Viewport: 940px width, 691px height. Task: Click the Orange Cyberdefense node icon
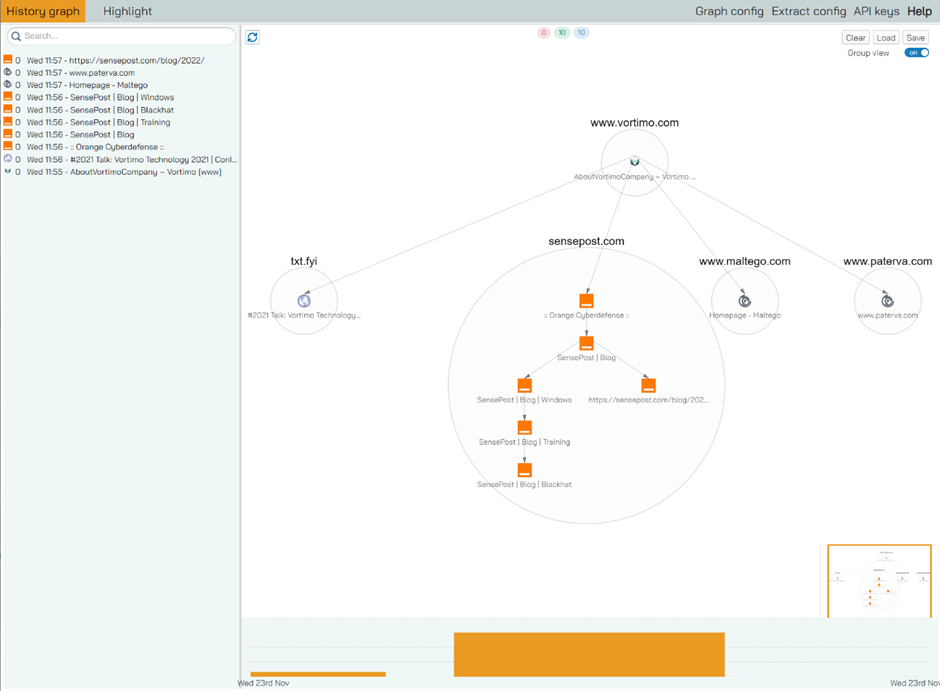tap(586, 300)
